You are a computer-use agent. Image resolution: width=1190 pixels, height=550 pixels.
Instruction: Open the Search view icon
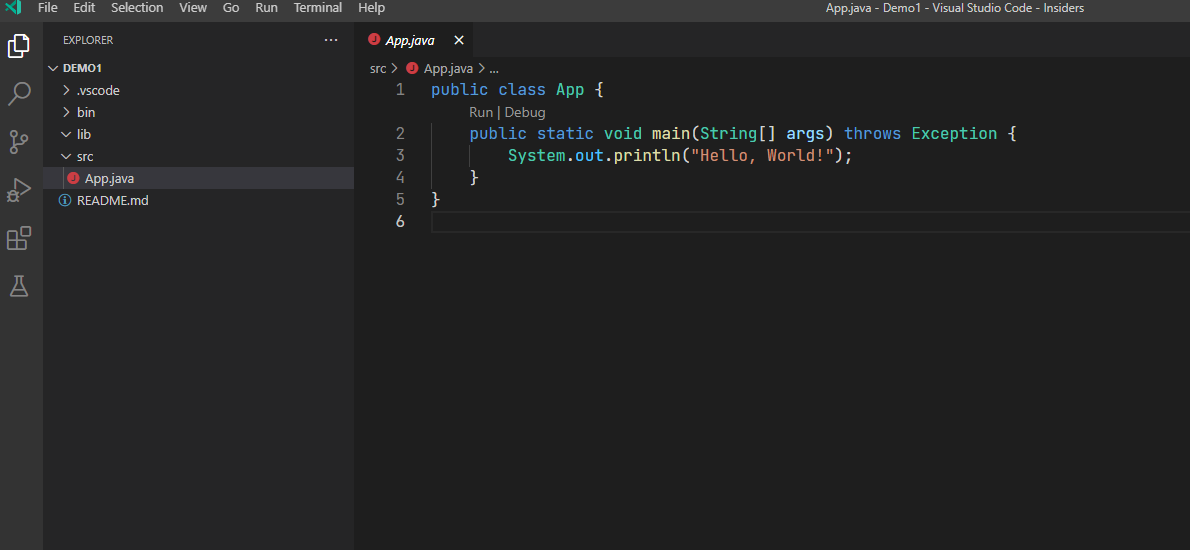(x=19, y=94)
